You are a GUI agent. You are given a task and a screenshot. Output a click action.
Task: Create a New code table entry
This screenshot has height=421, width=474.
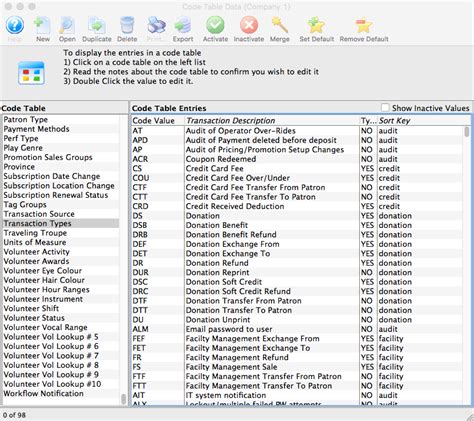(42, 29)
